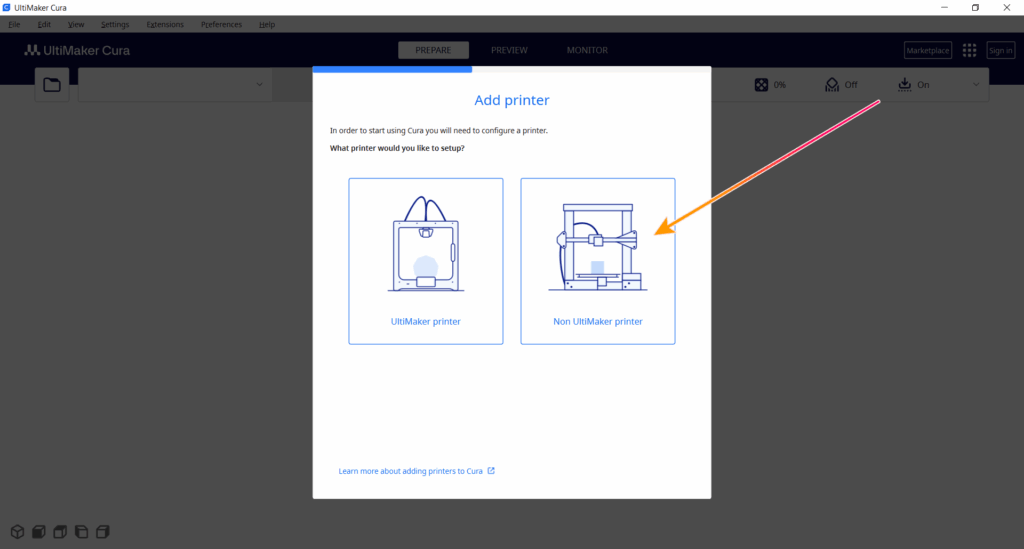
Task: Click the Non UltiMaker printer label text
Action: (x=598, y=321)
